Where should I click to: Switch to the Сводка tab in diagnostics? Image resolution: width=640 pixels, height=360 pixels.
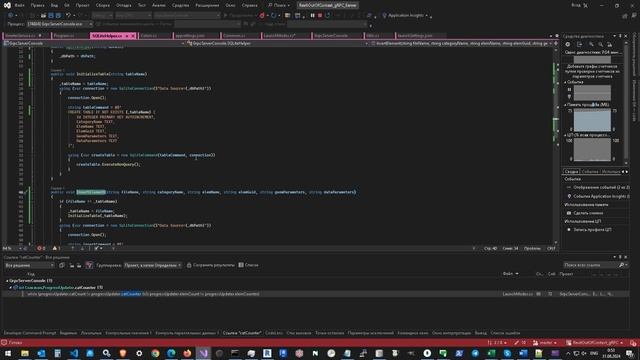(571, 172)
